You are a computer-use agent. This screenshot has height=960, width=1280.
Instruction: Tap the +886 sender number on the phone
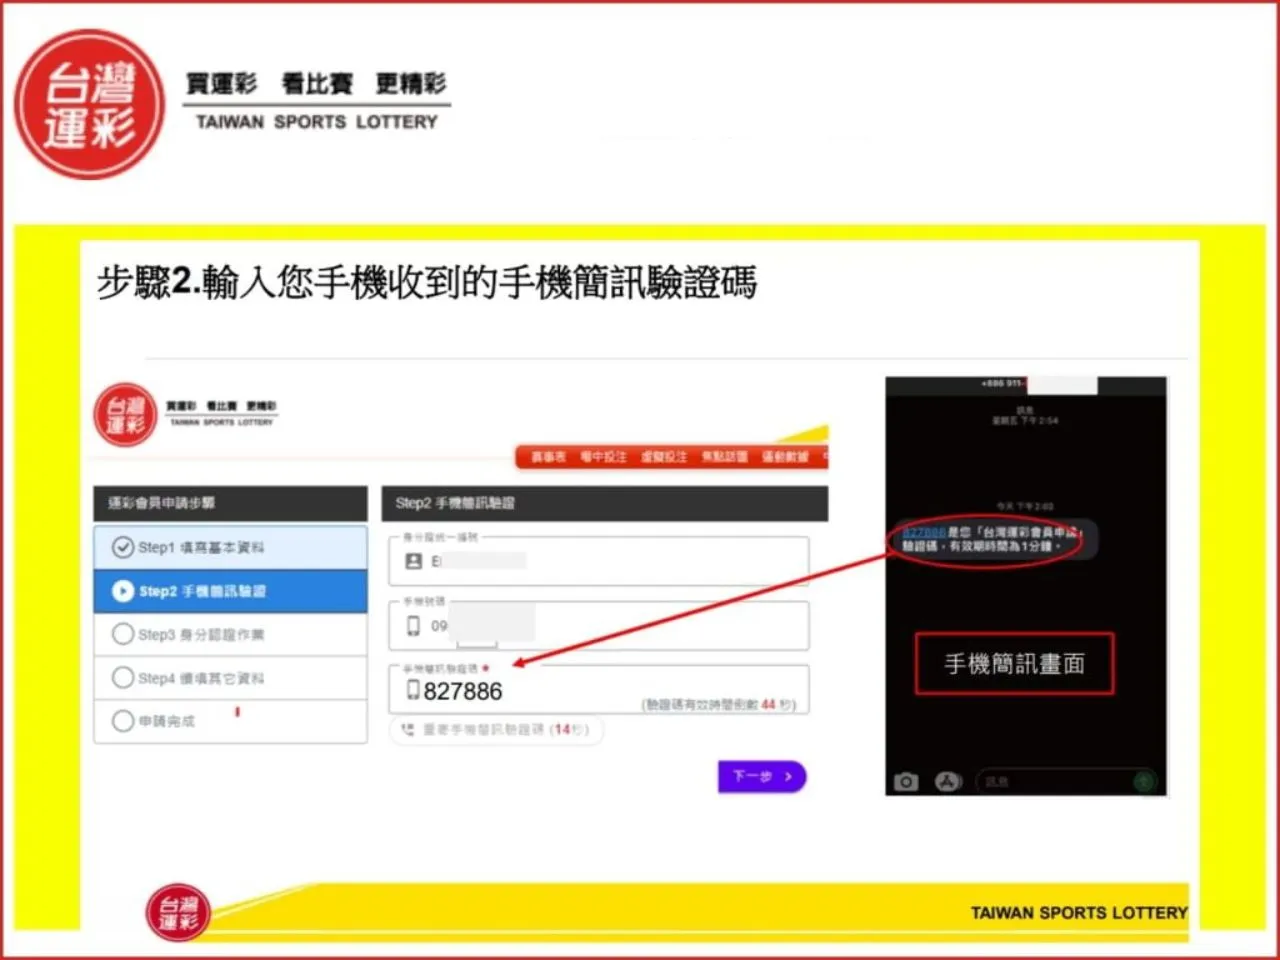click(x=1004, y=383)
